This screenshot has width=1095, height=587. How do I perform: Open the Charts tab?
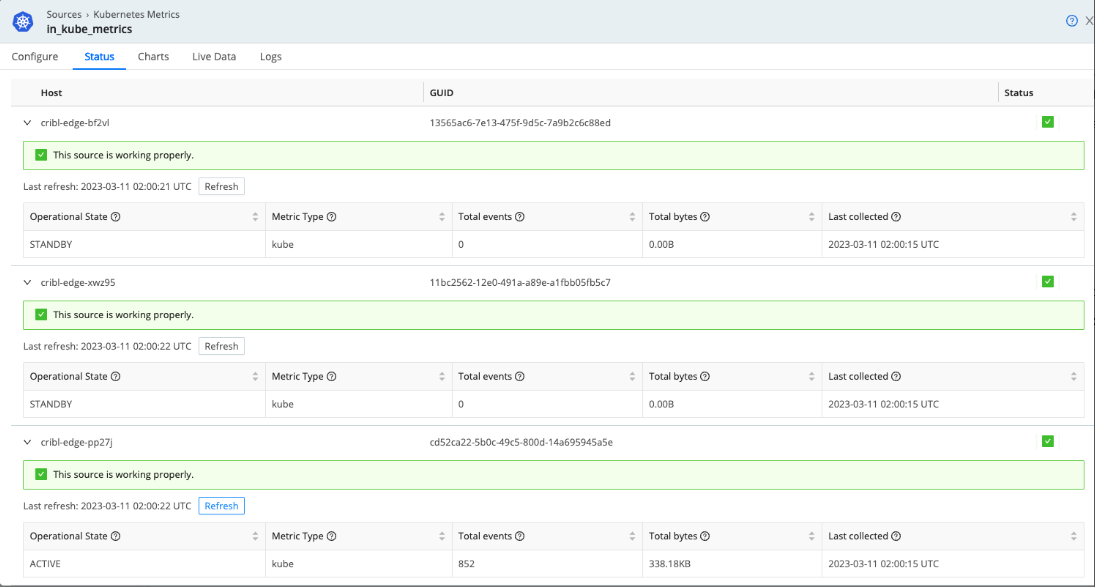pyautogui.click(x=153, y=57)
